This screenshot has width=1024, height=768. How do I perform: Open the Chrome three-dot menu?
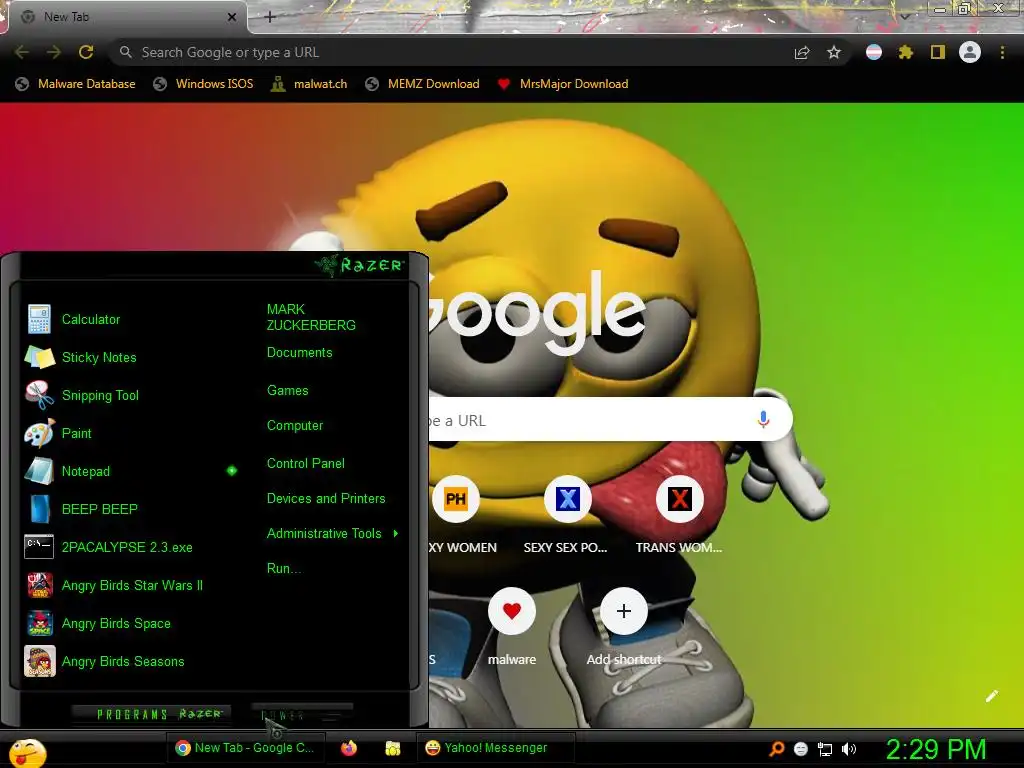pyautogui.click(x=1002, y=52)
